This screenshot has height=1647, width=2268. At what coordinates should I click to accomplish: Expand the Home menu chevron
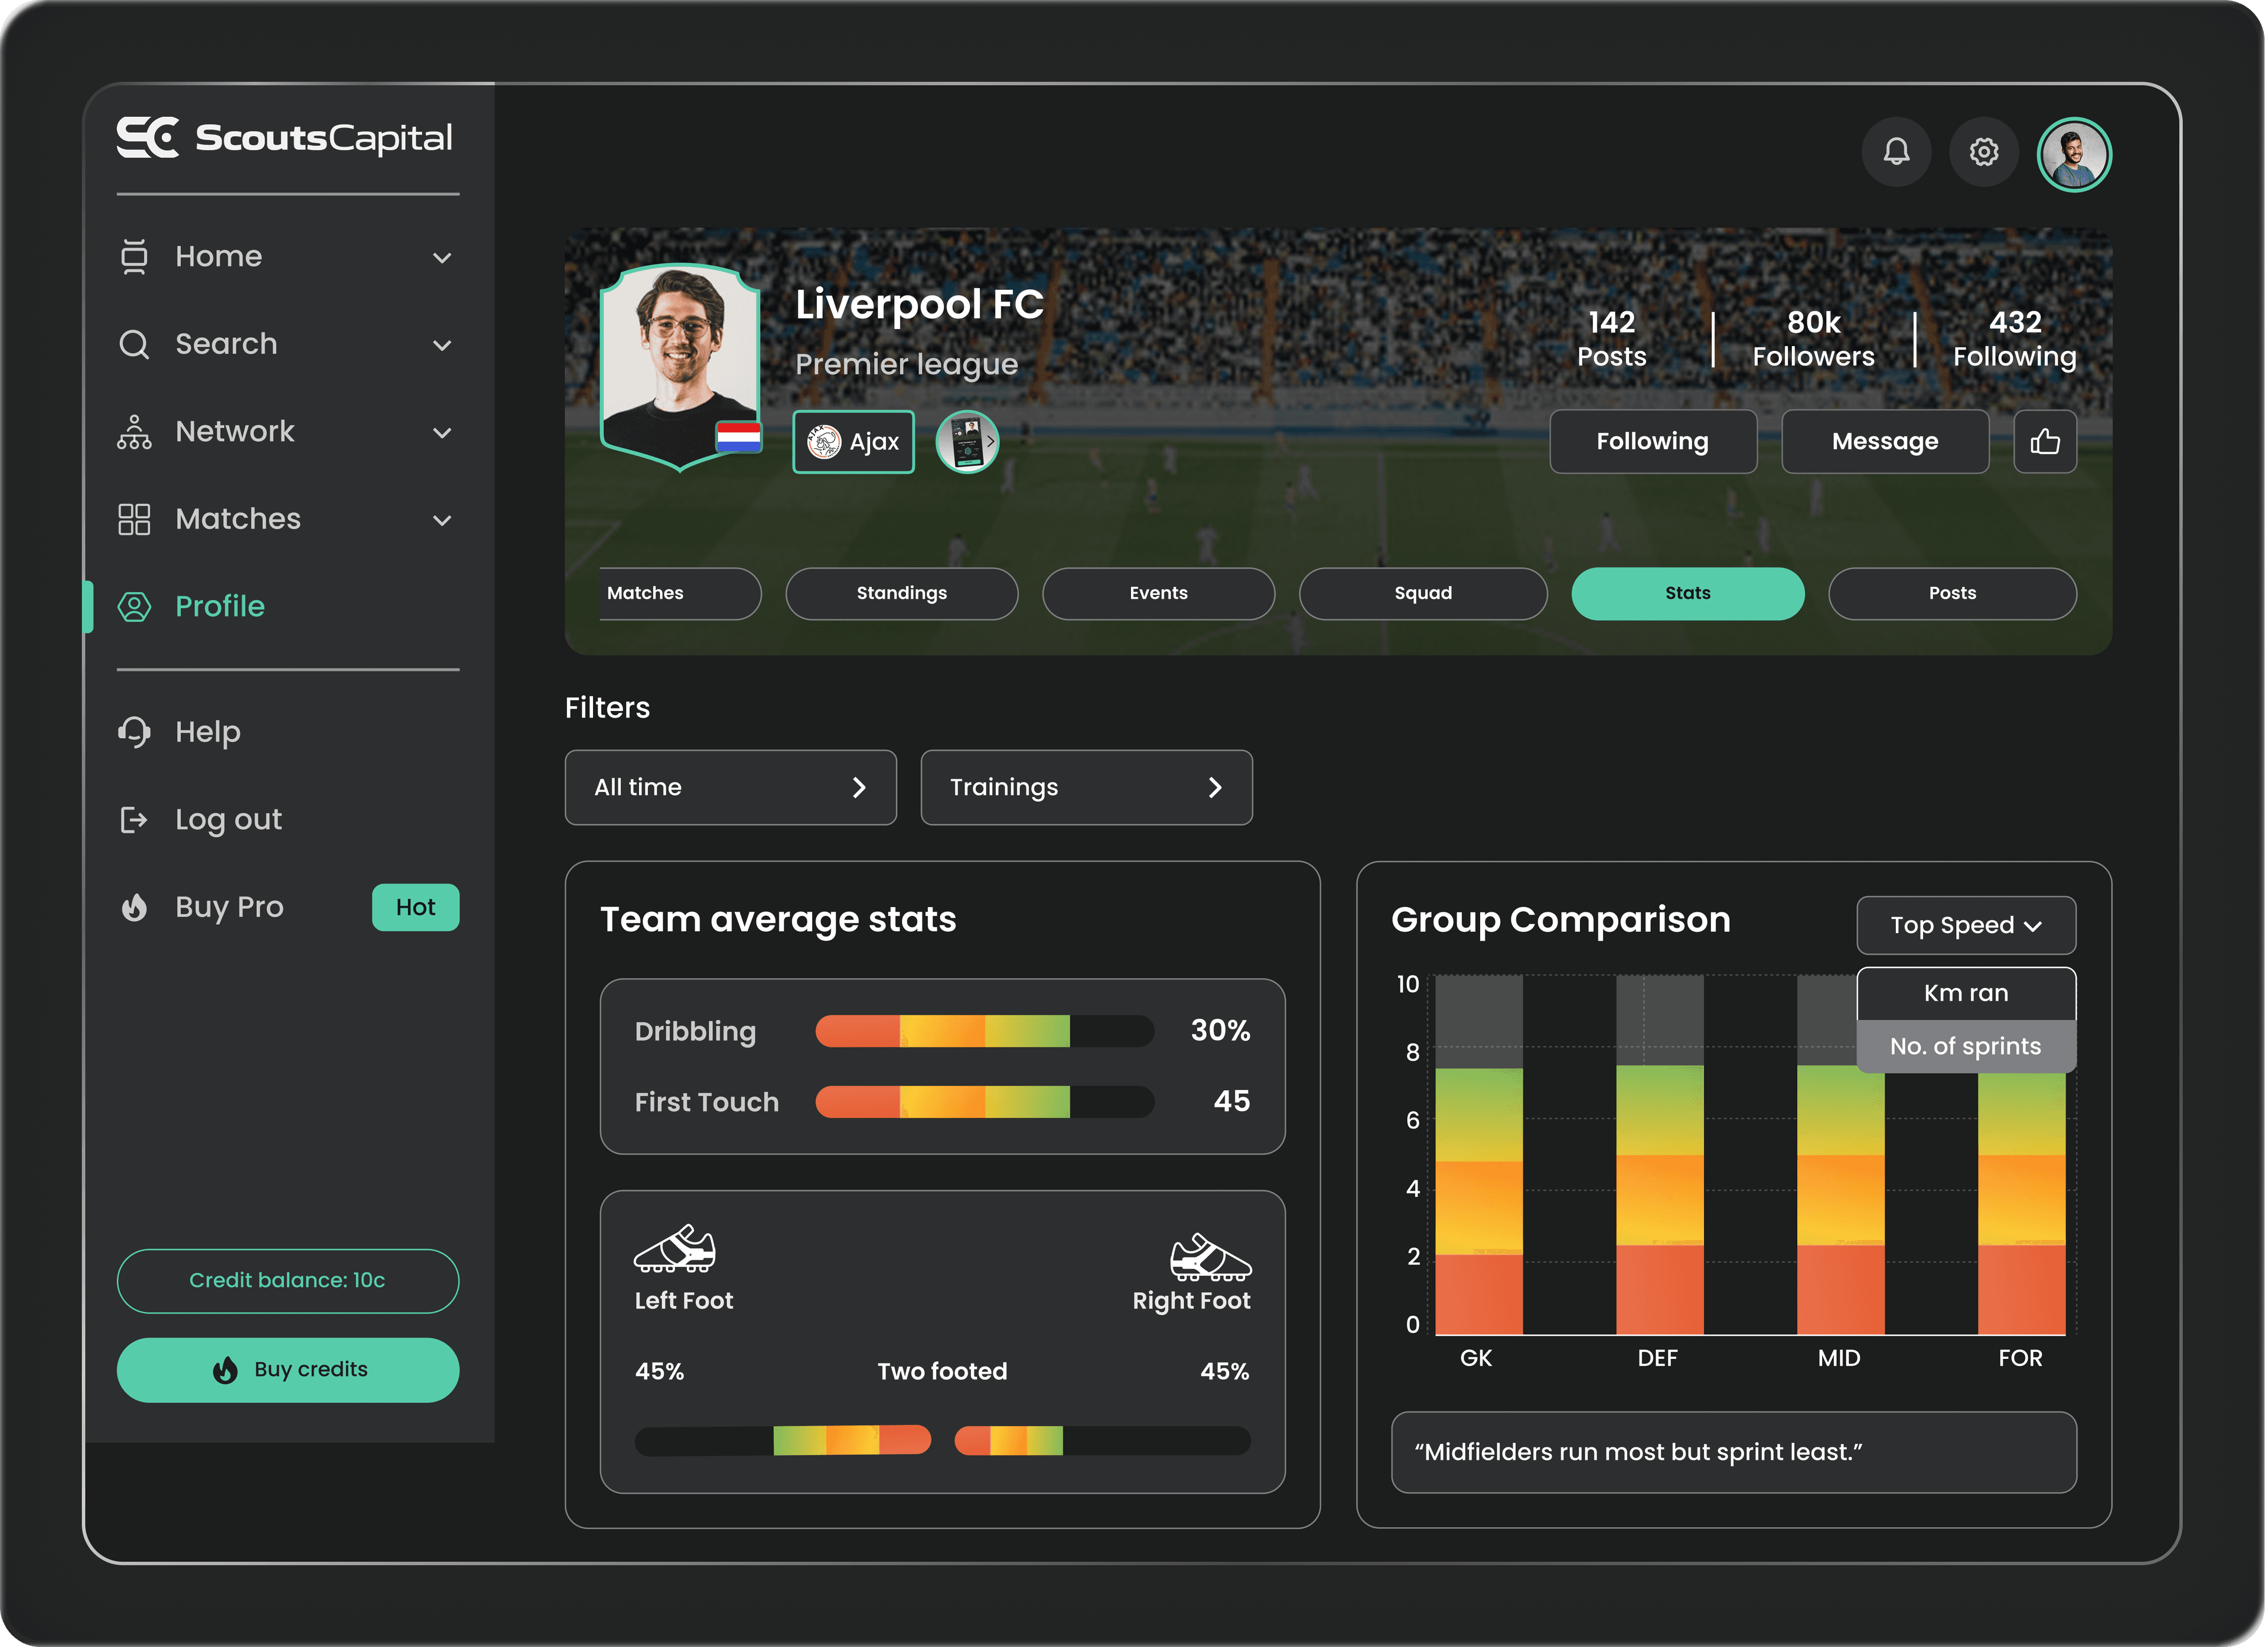coord(442,258)
